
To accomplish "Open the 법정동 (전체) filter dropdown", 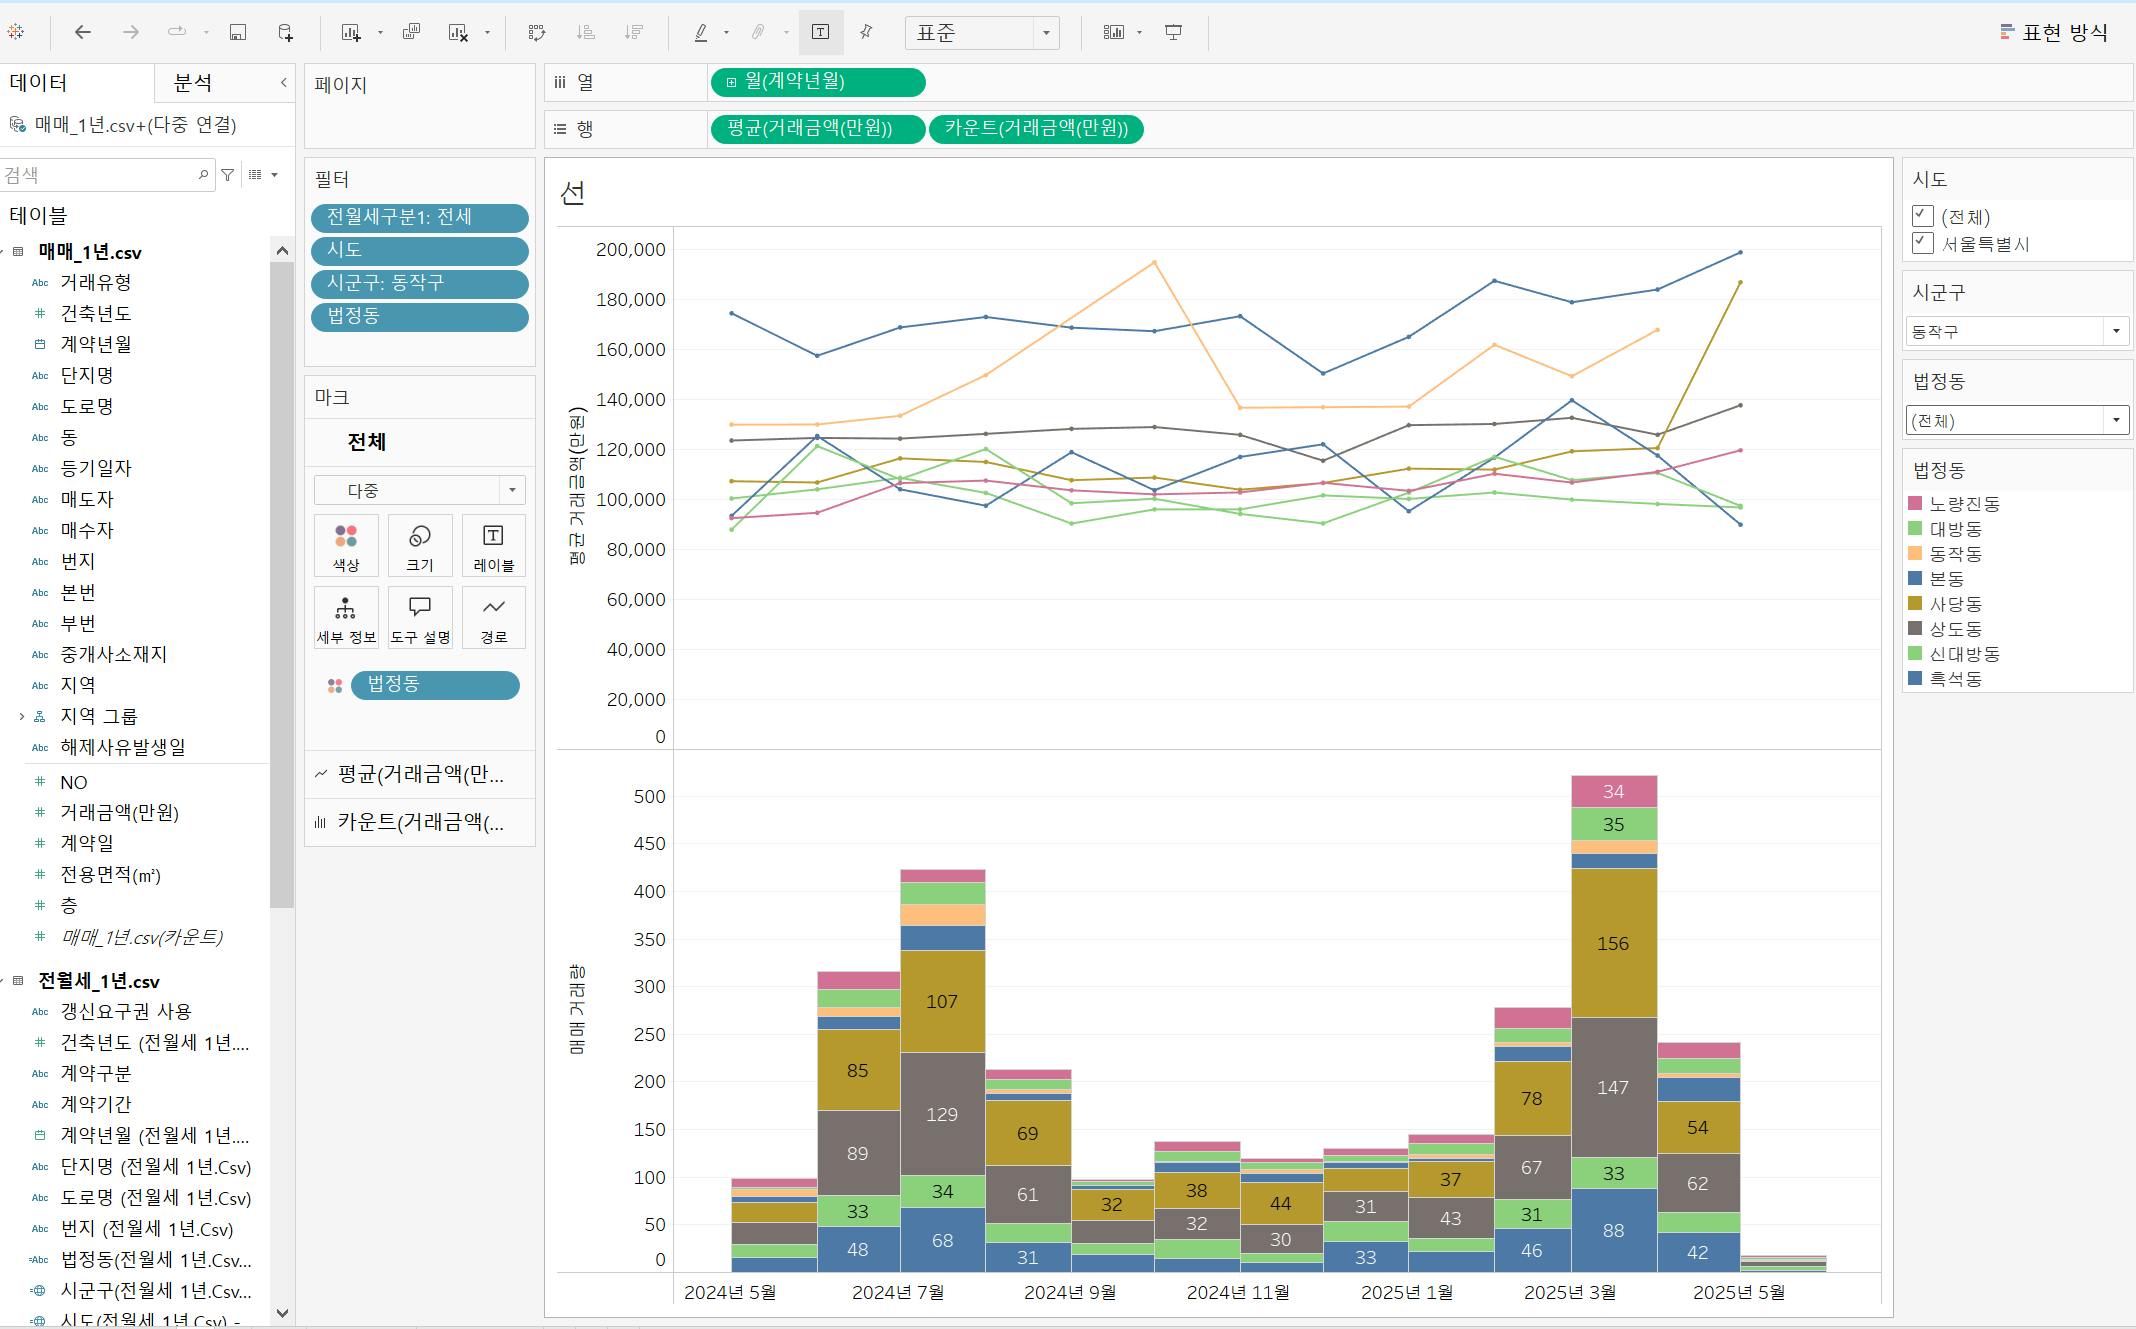I will [2115, 420].
